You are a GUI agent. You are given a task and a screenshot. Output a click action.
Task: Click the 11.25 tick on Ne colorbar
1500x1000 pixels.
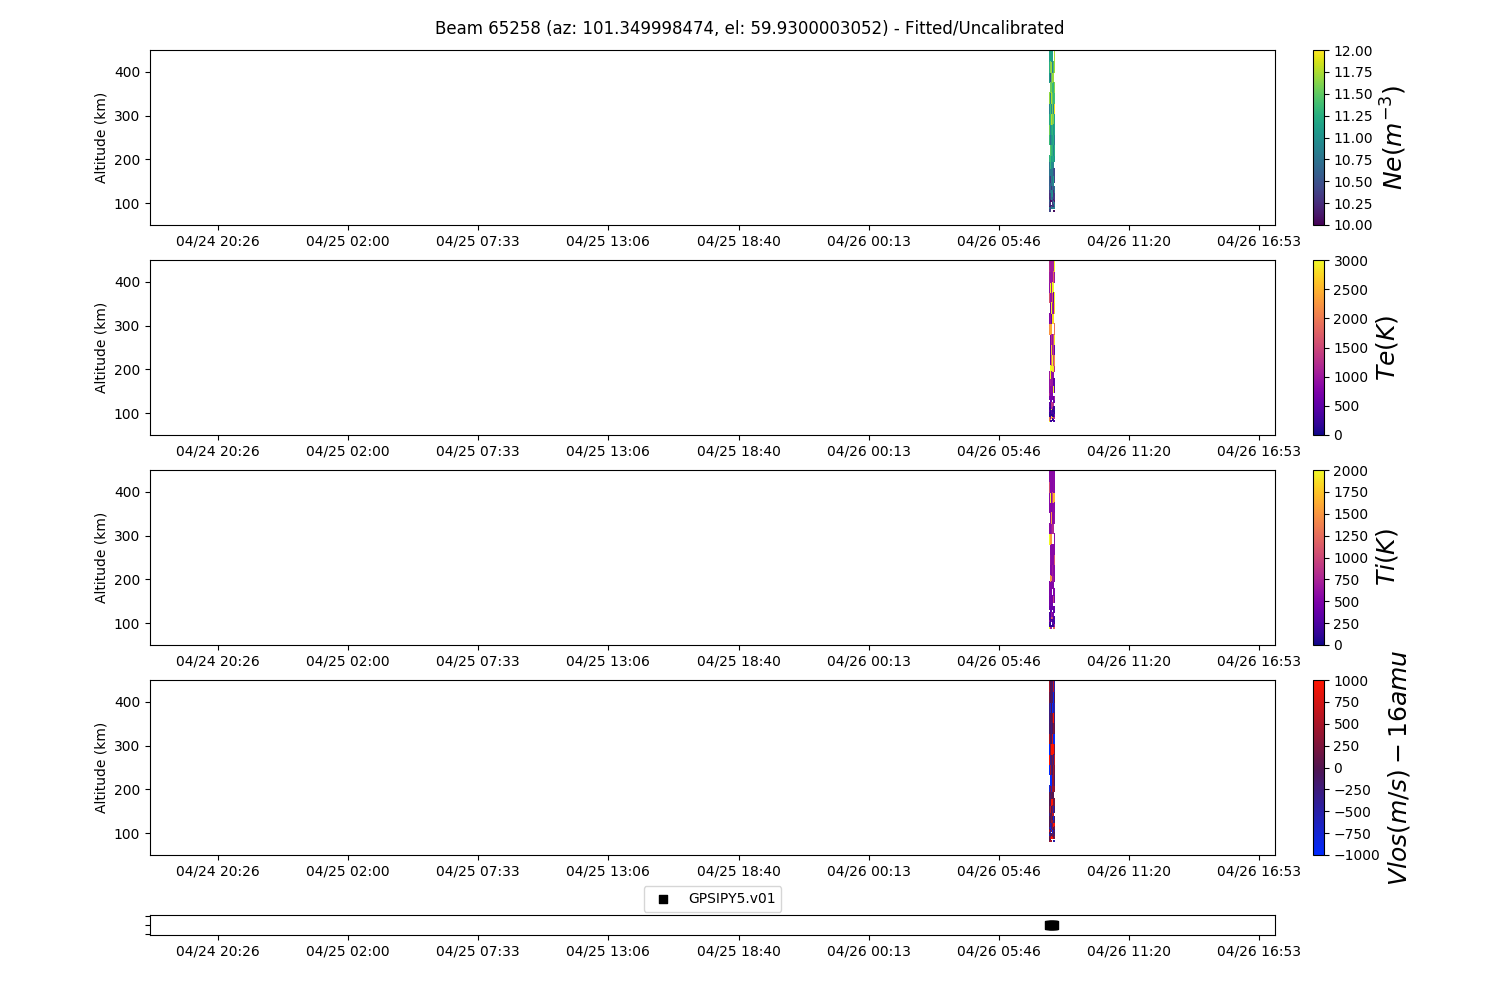1352,116
